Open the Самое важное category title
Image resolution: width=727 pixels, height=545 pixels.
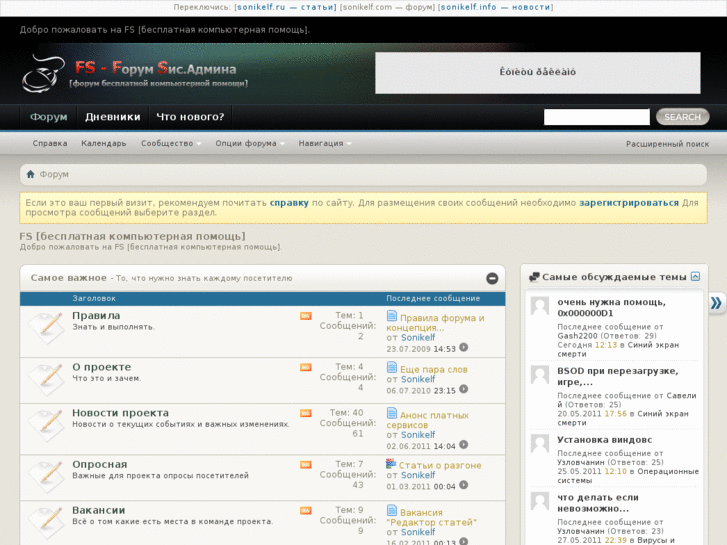pyautogui.click(x=69, y=278)
